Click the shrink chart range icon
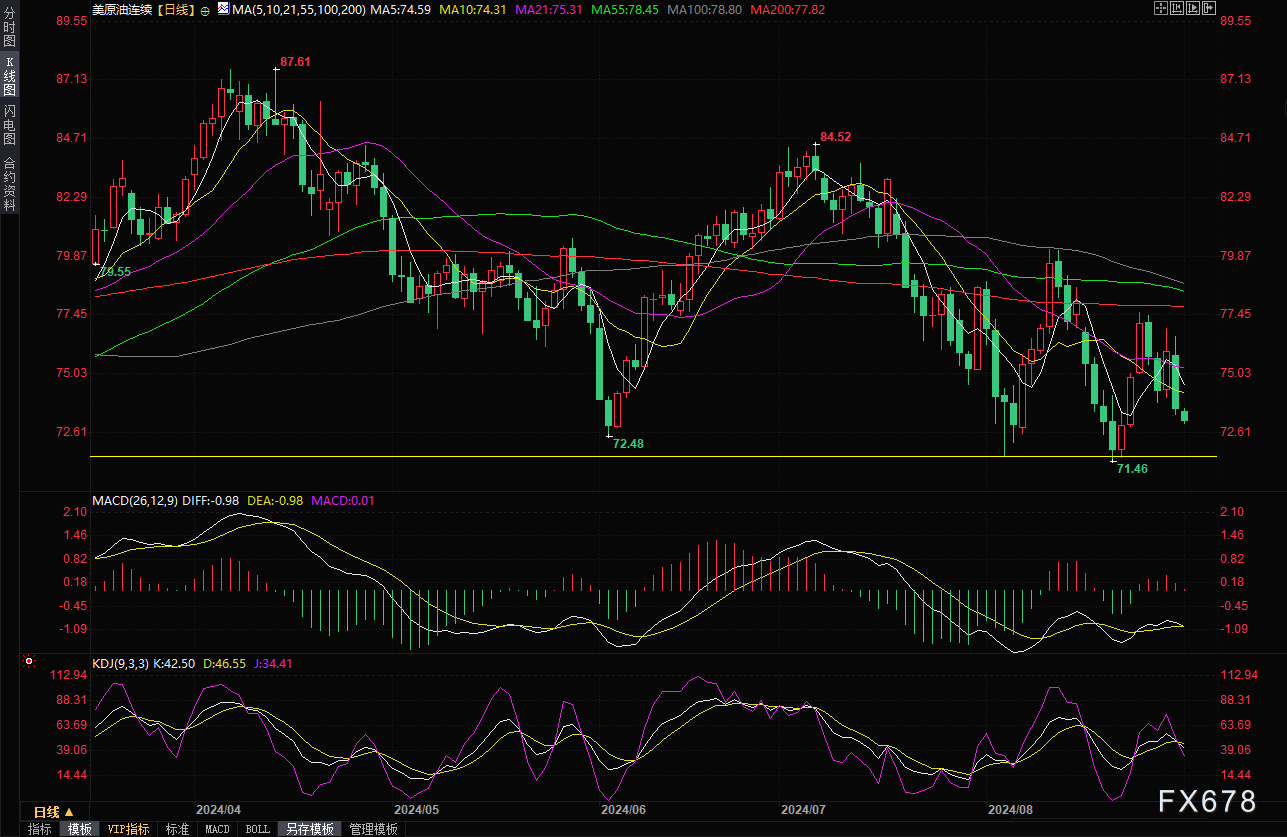This screenshot has height=837, width=1287. pos(1177,8)
